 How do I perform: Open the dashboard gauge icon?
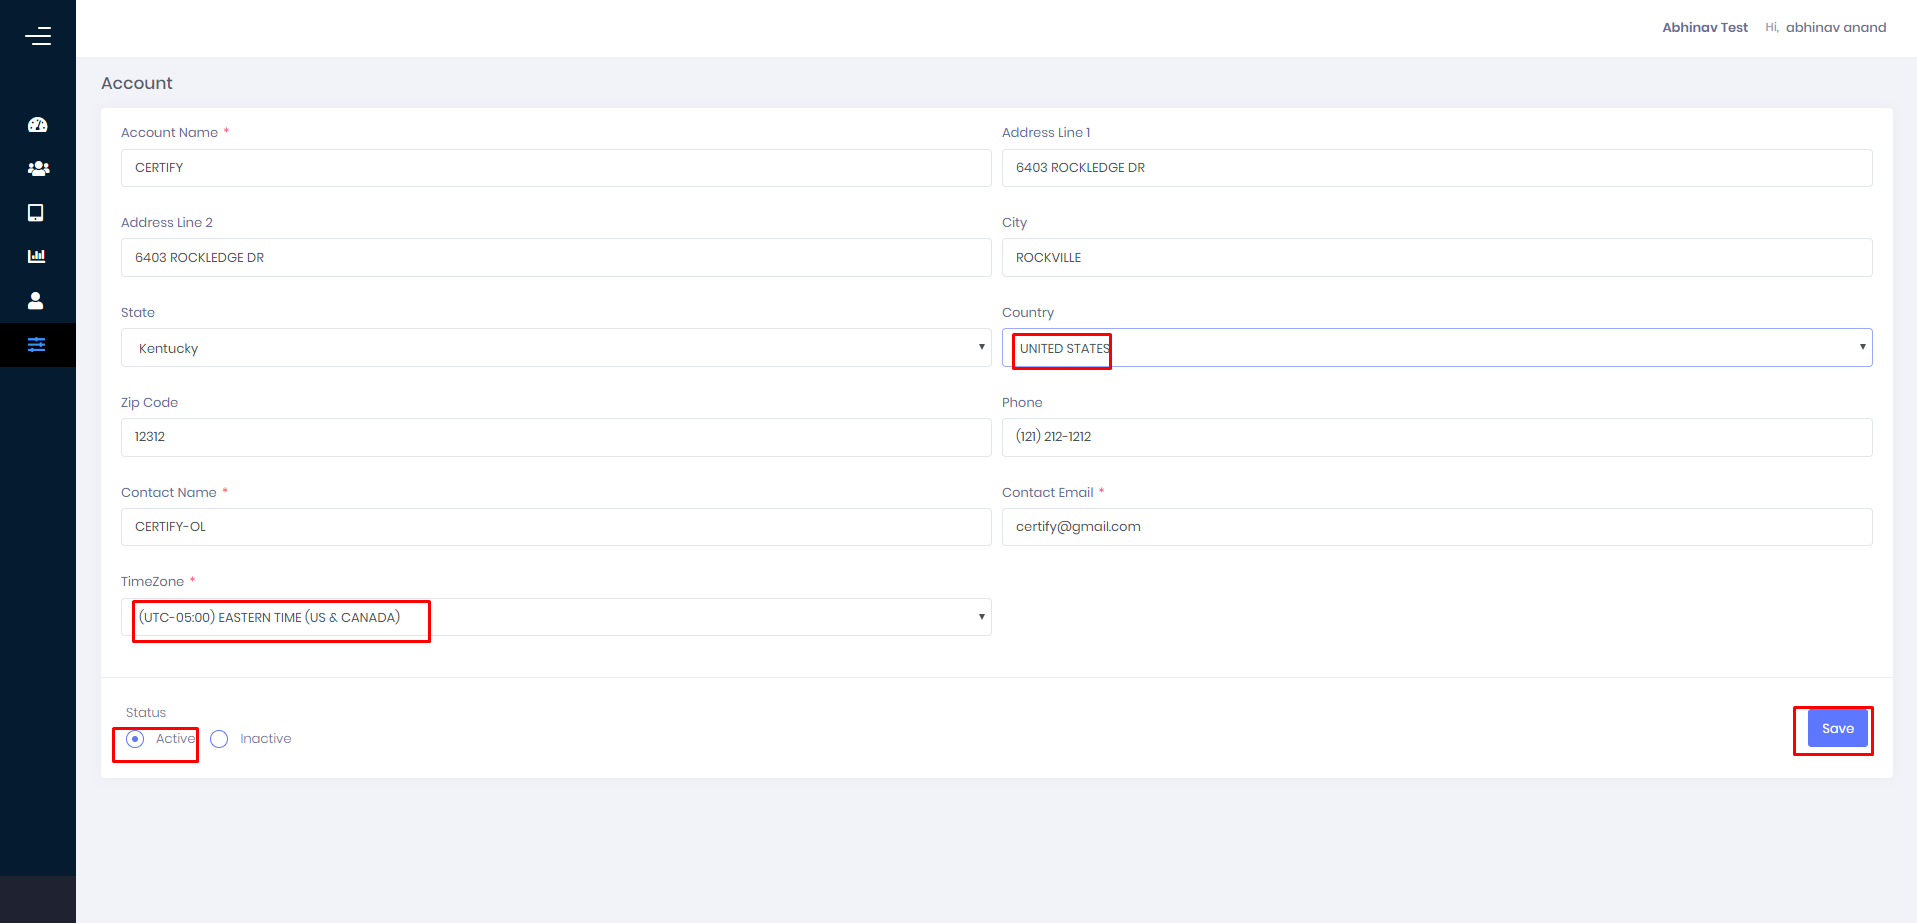pyautogui.click(x=38, y=125)
